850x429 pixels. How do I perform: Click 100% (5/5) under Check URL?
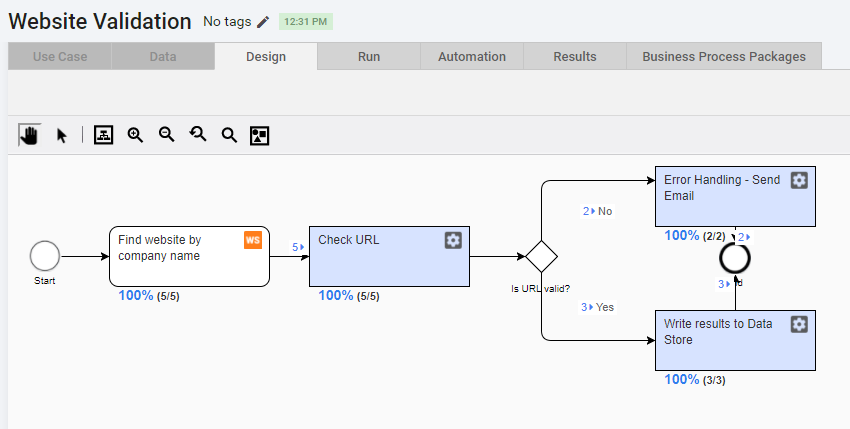pos(349,296)
